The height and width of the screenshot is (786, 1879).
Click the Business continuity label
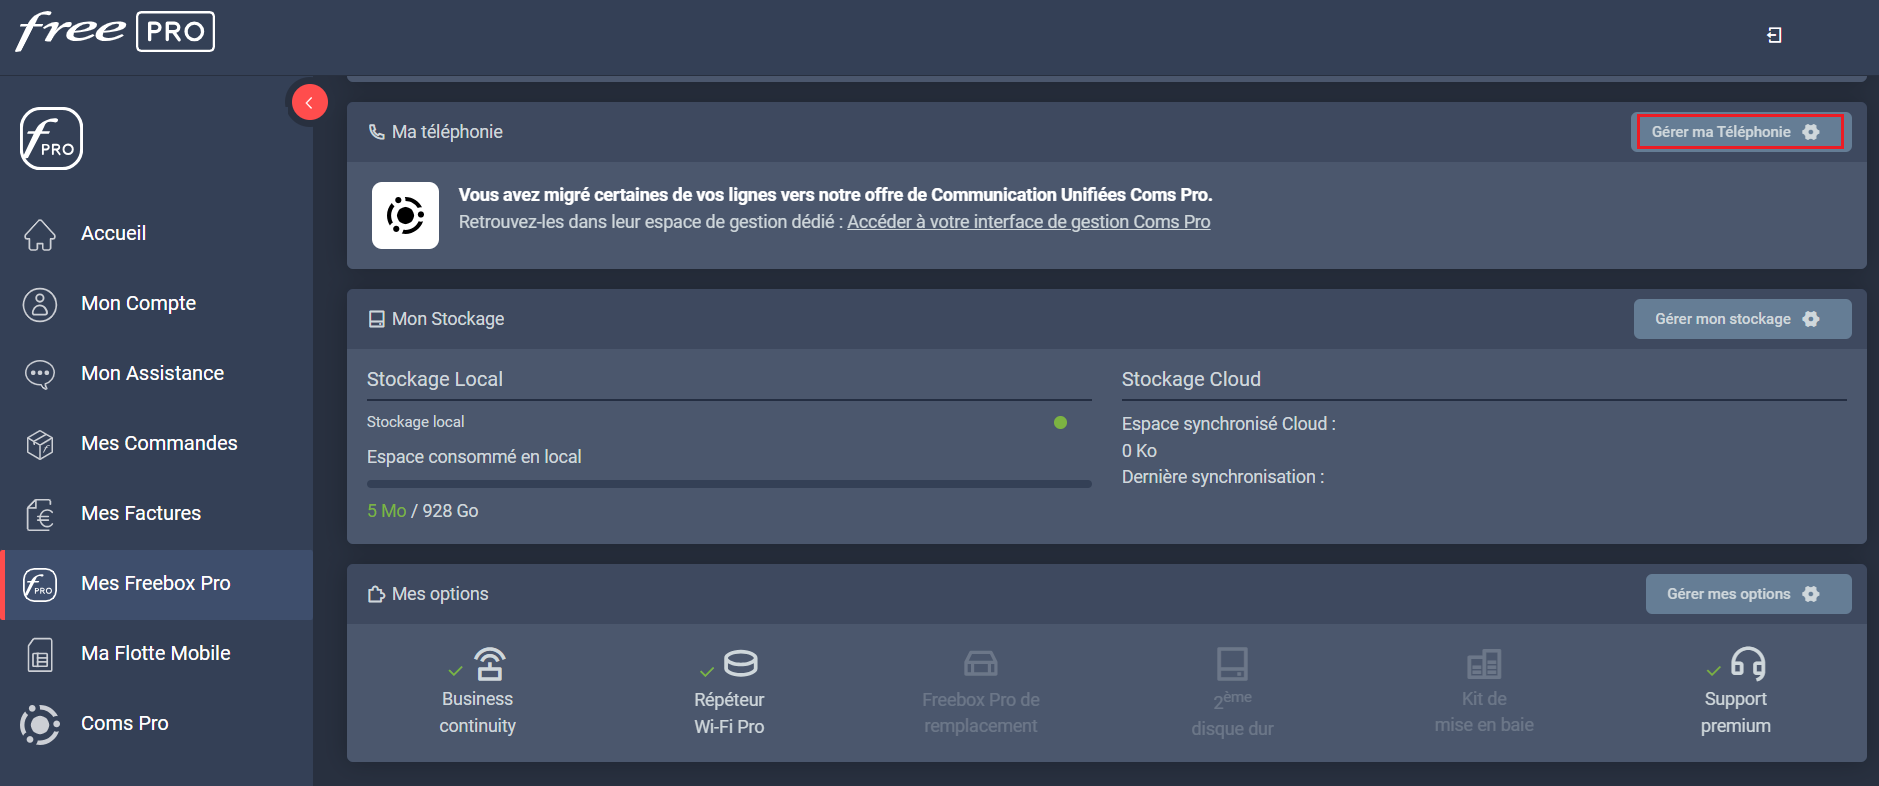pyautogui.click(x=478, y=713)
